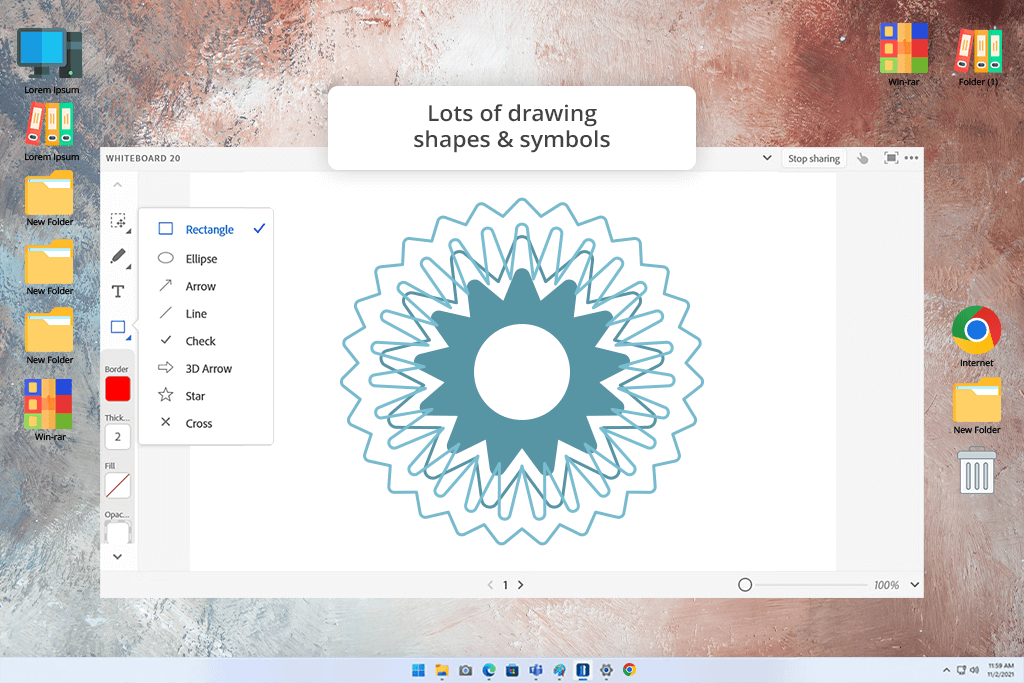1024x683 pixels.
Task: Choose Line from the shapes menu
Action: point(206,313)
